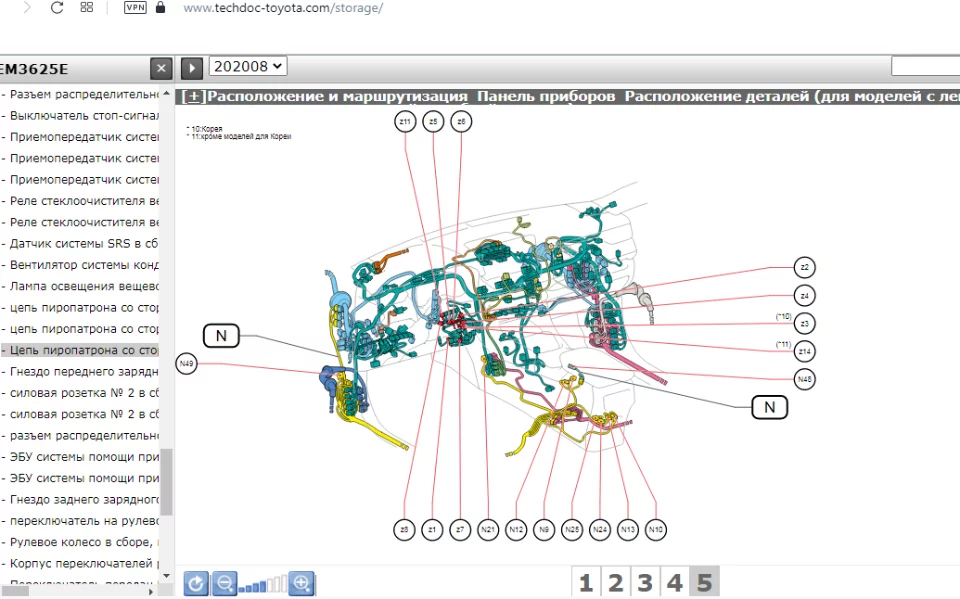Click connector label N48 on the diagram
960x599 pixels.
coord(804,379)
